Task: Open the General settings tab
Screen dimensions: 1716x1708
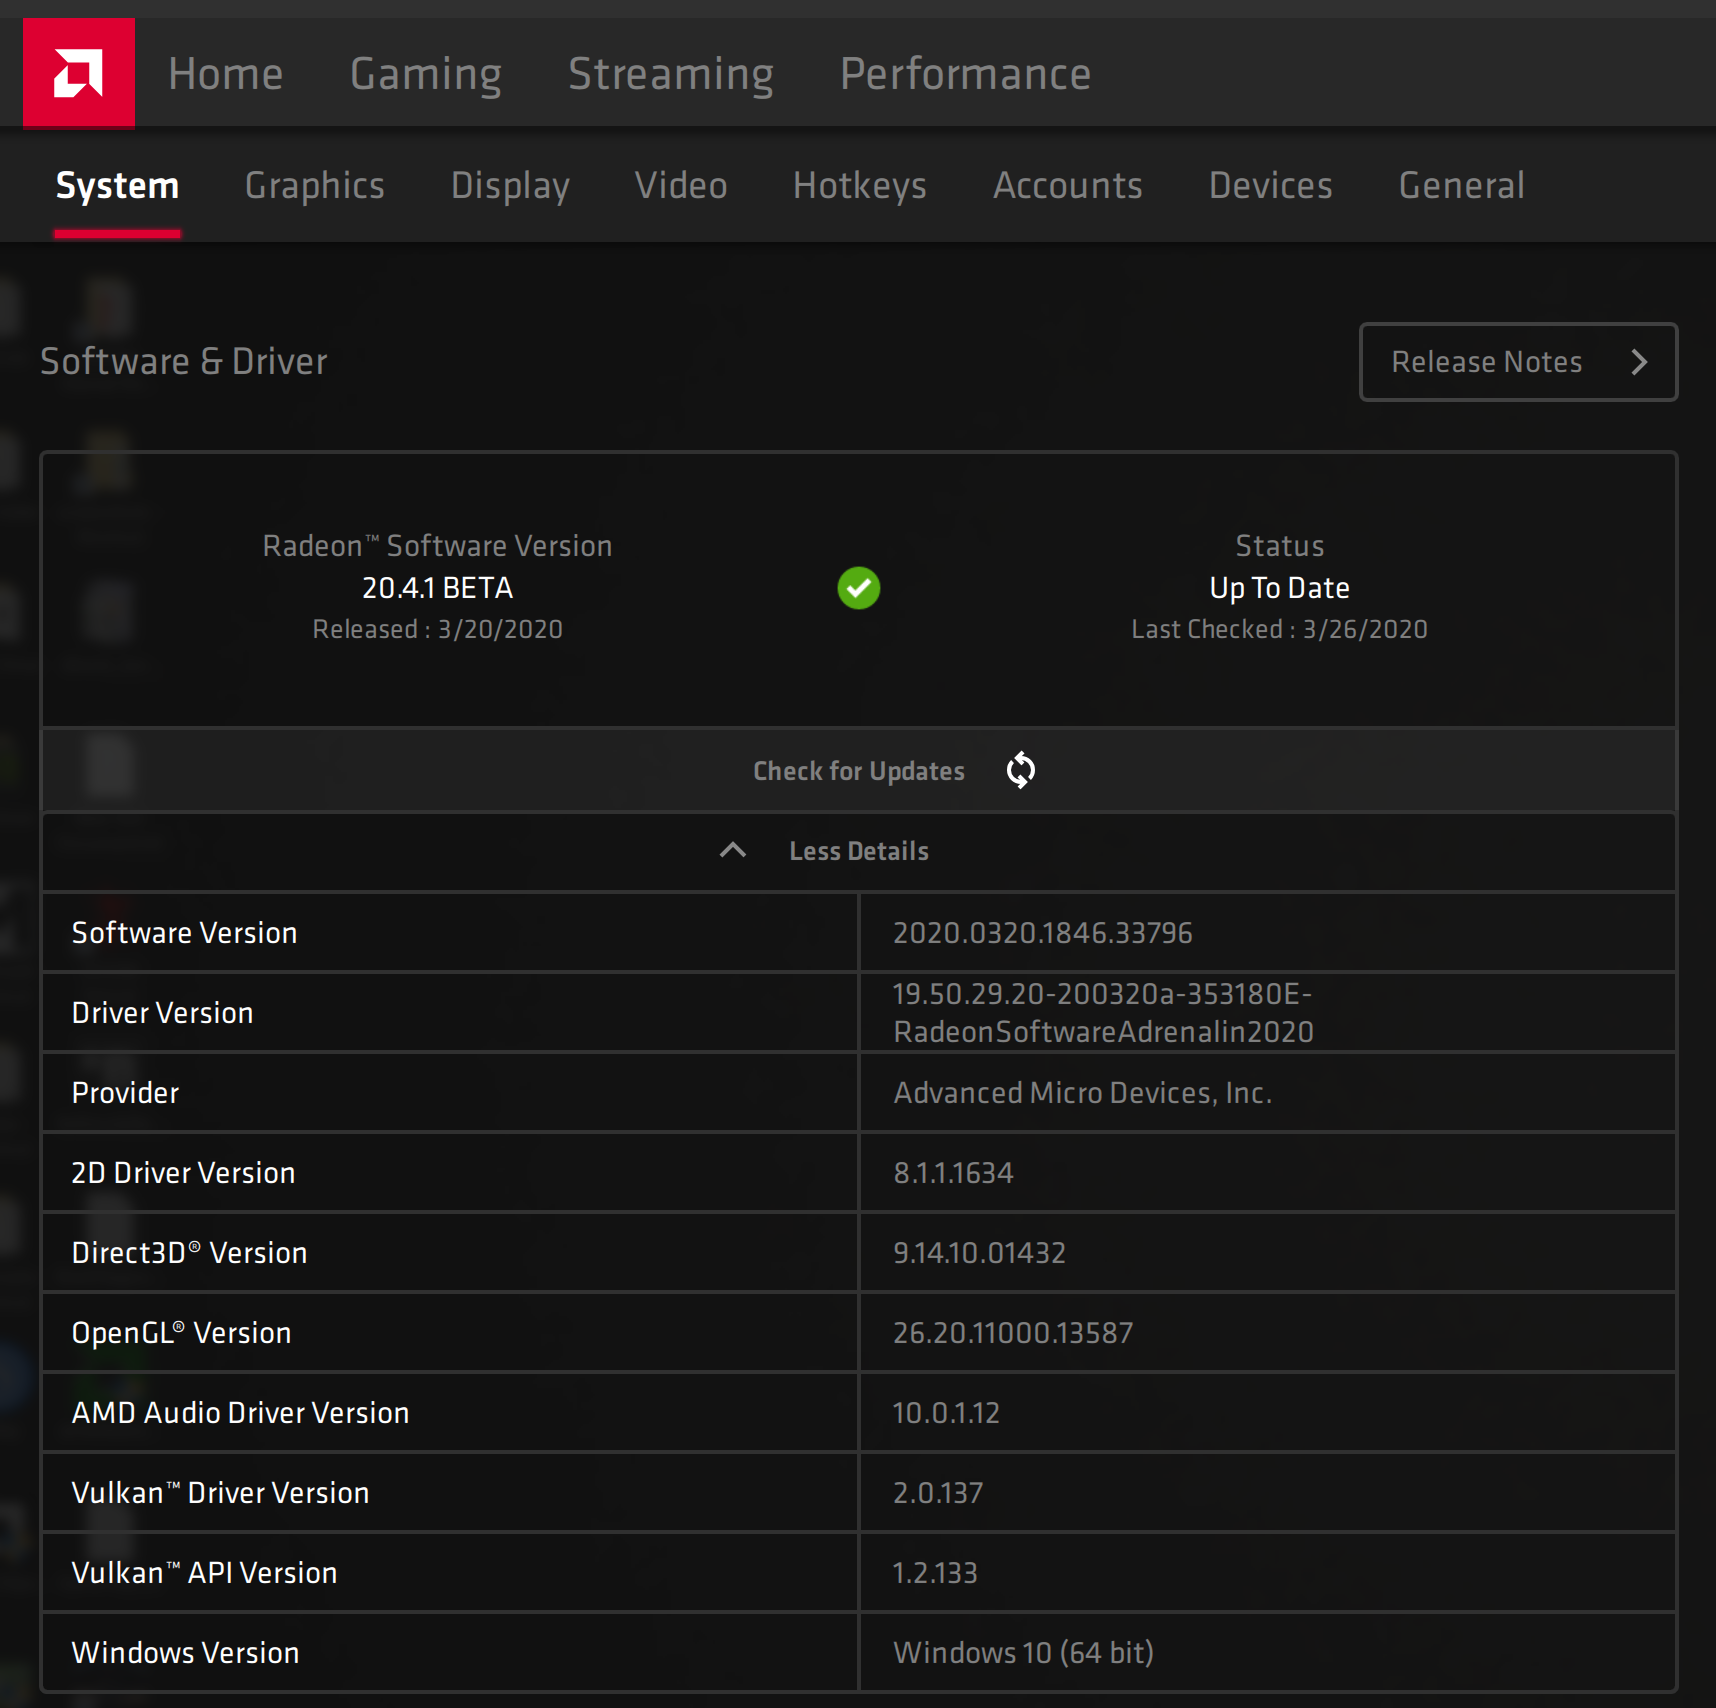Action: tap(1461, 186)
